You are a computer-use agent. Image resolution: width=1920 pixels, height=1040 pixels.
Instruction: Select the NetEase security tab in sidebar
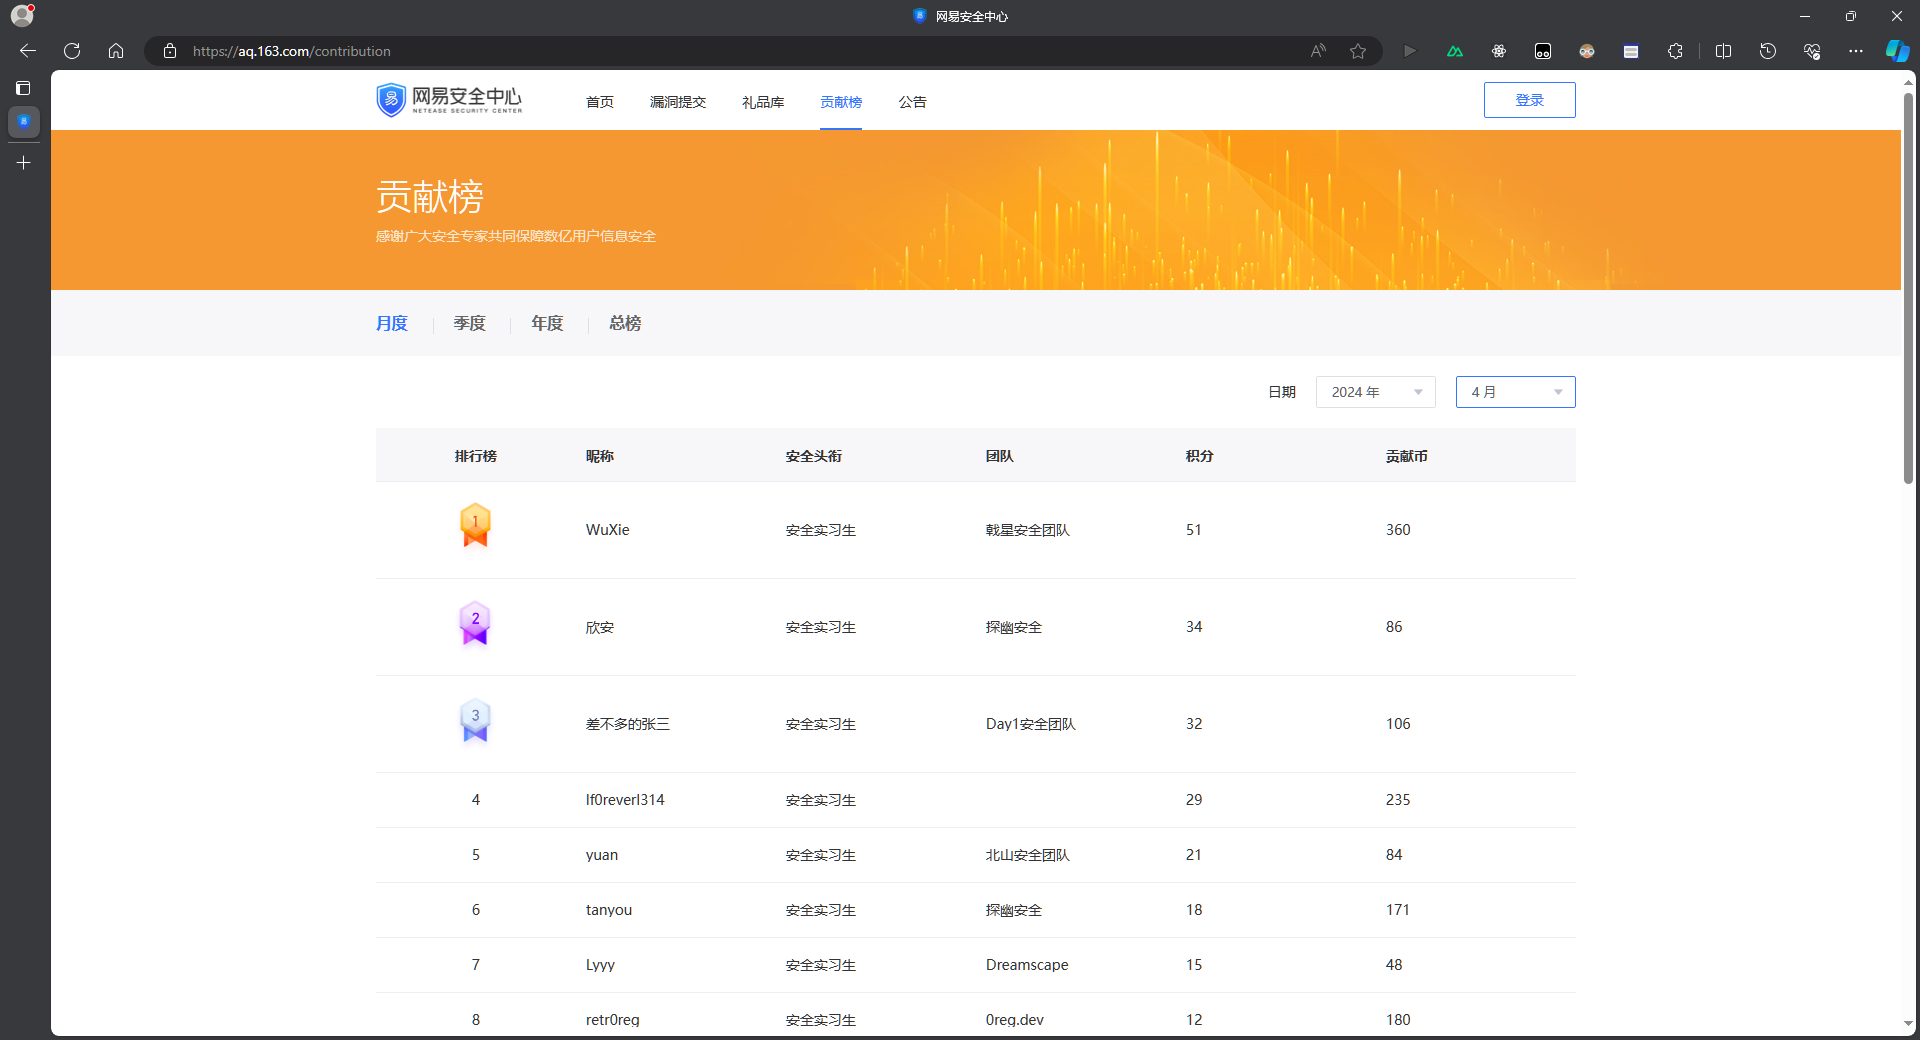pos(24,122)
